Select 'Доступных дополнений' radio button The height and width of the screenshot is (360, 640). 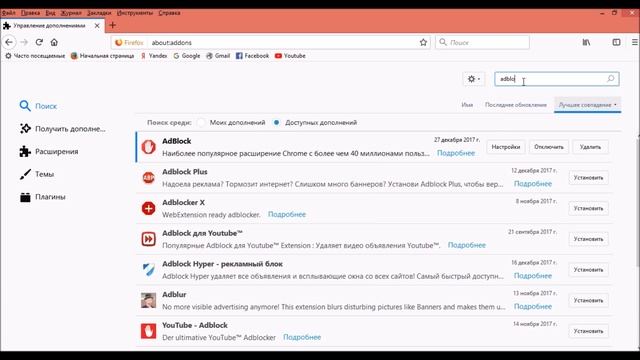click(276, 122)
